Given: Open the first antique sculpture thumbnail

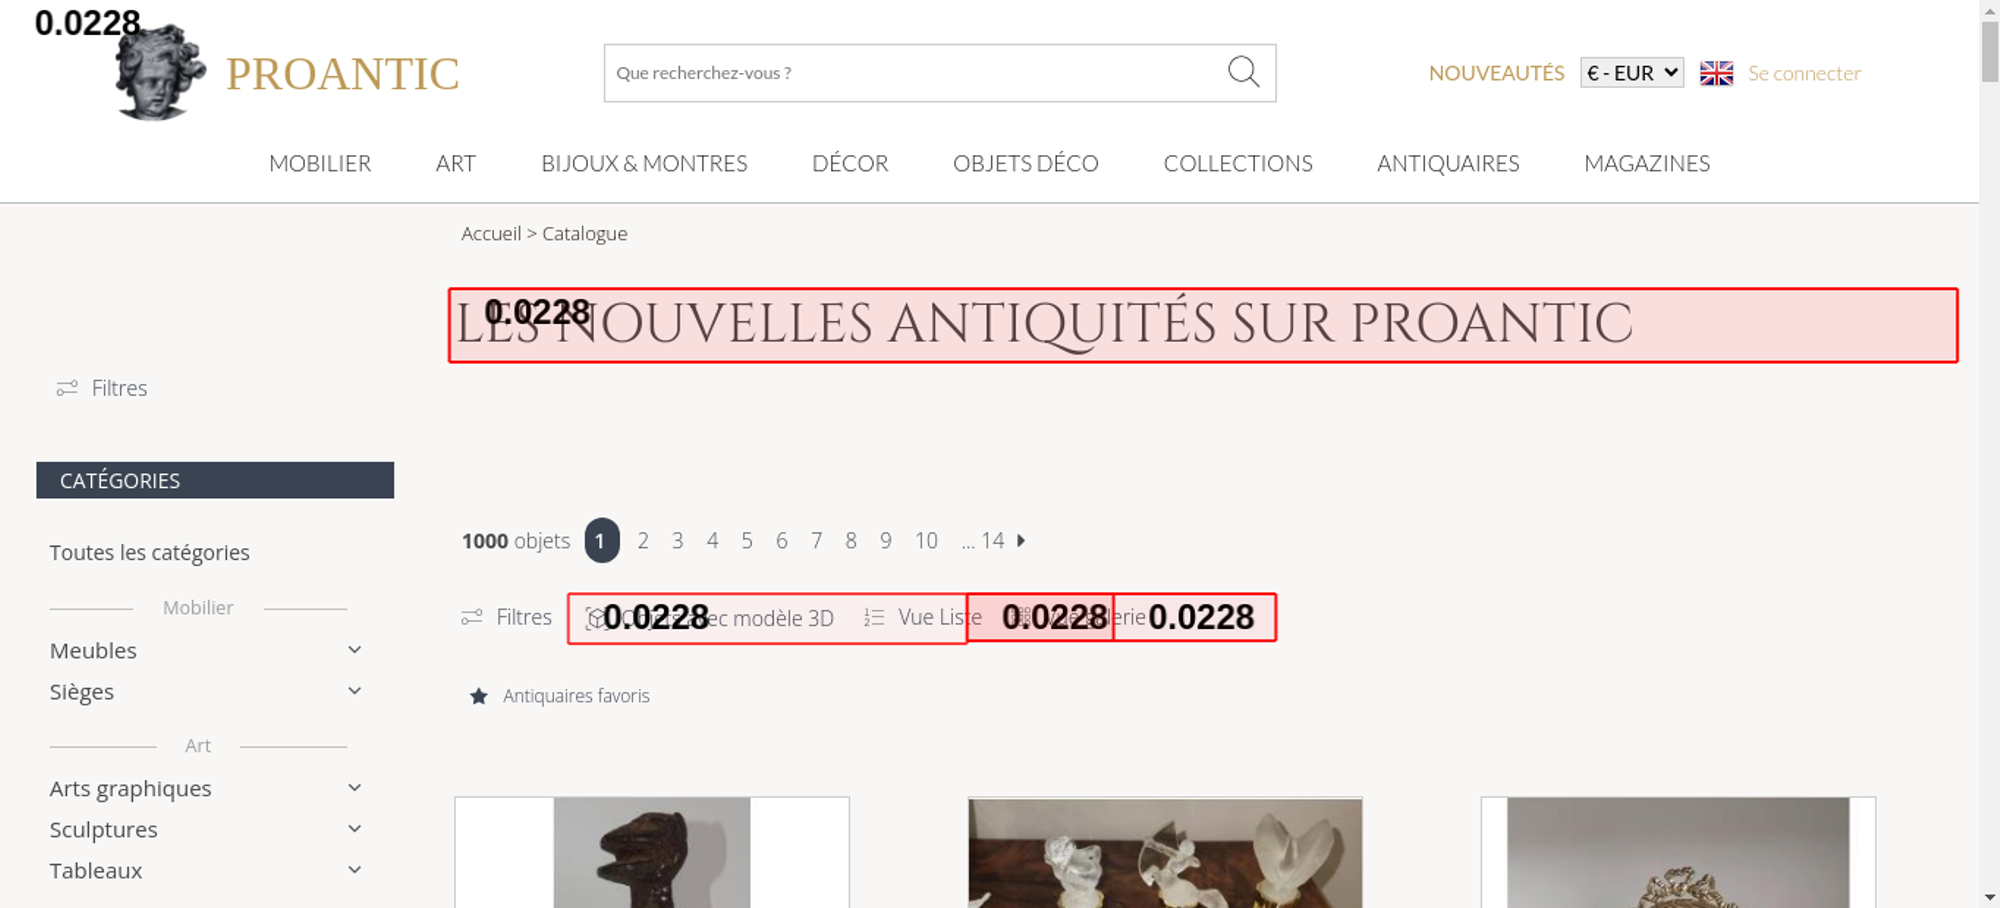Looking at the screenshot, I should click(652, 853).
